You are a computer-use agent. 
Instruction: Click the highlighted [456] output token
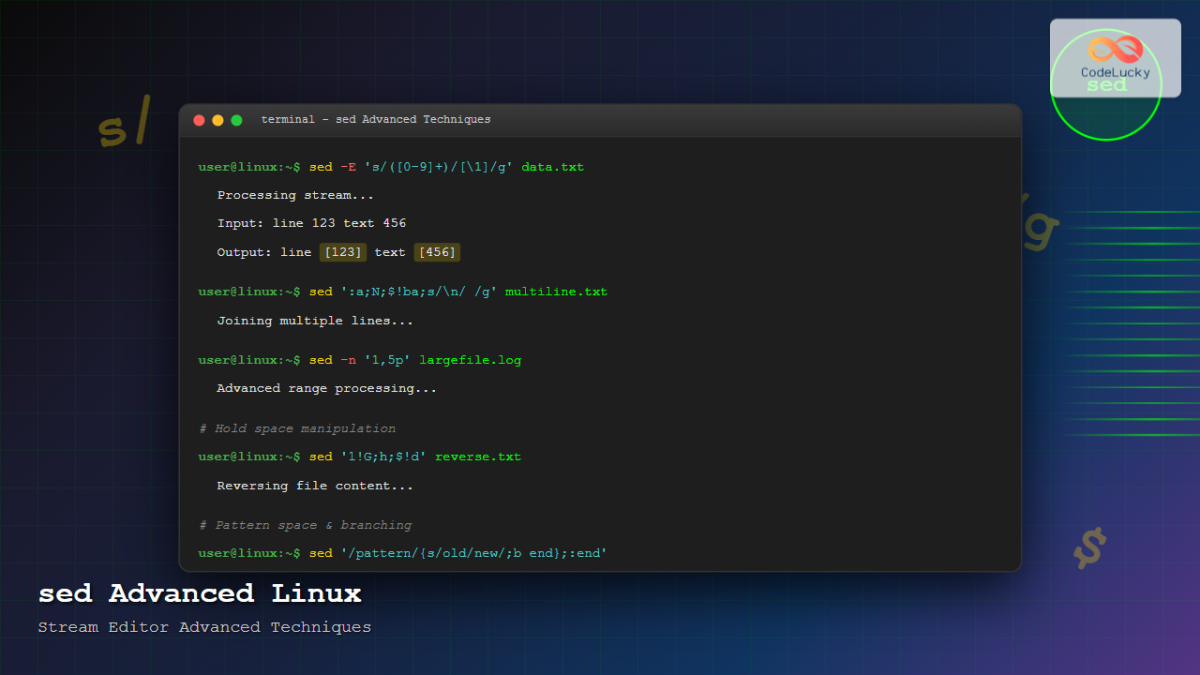point(437,252)
